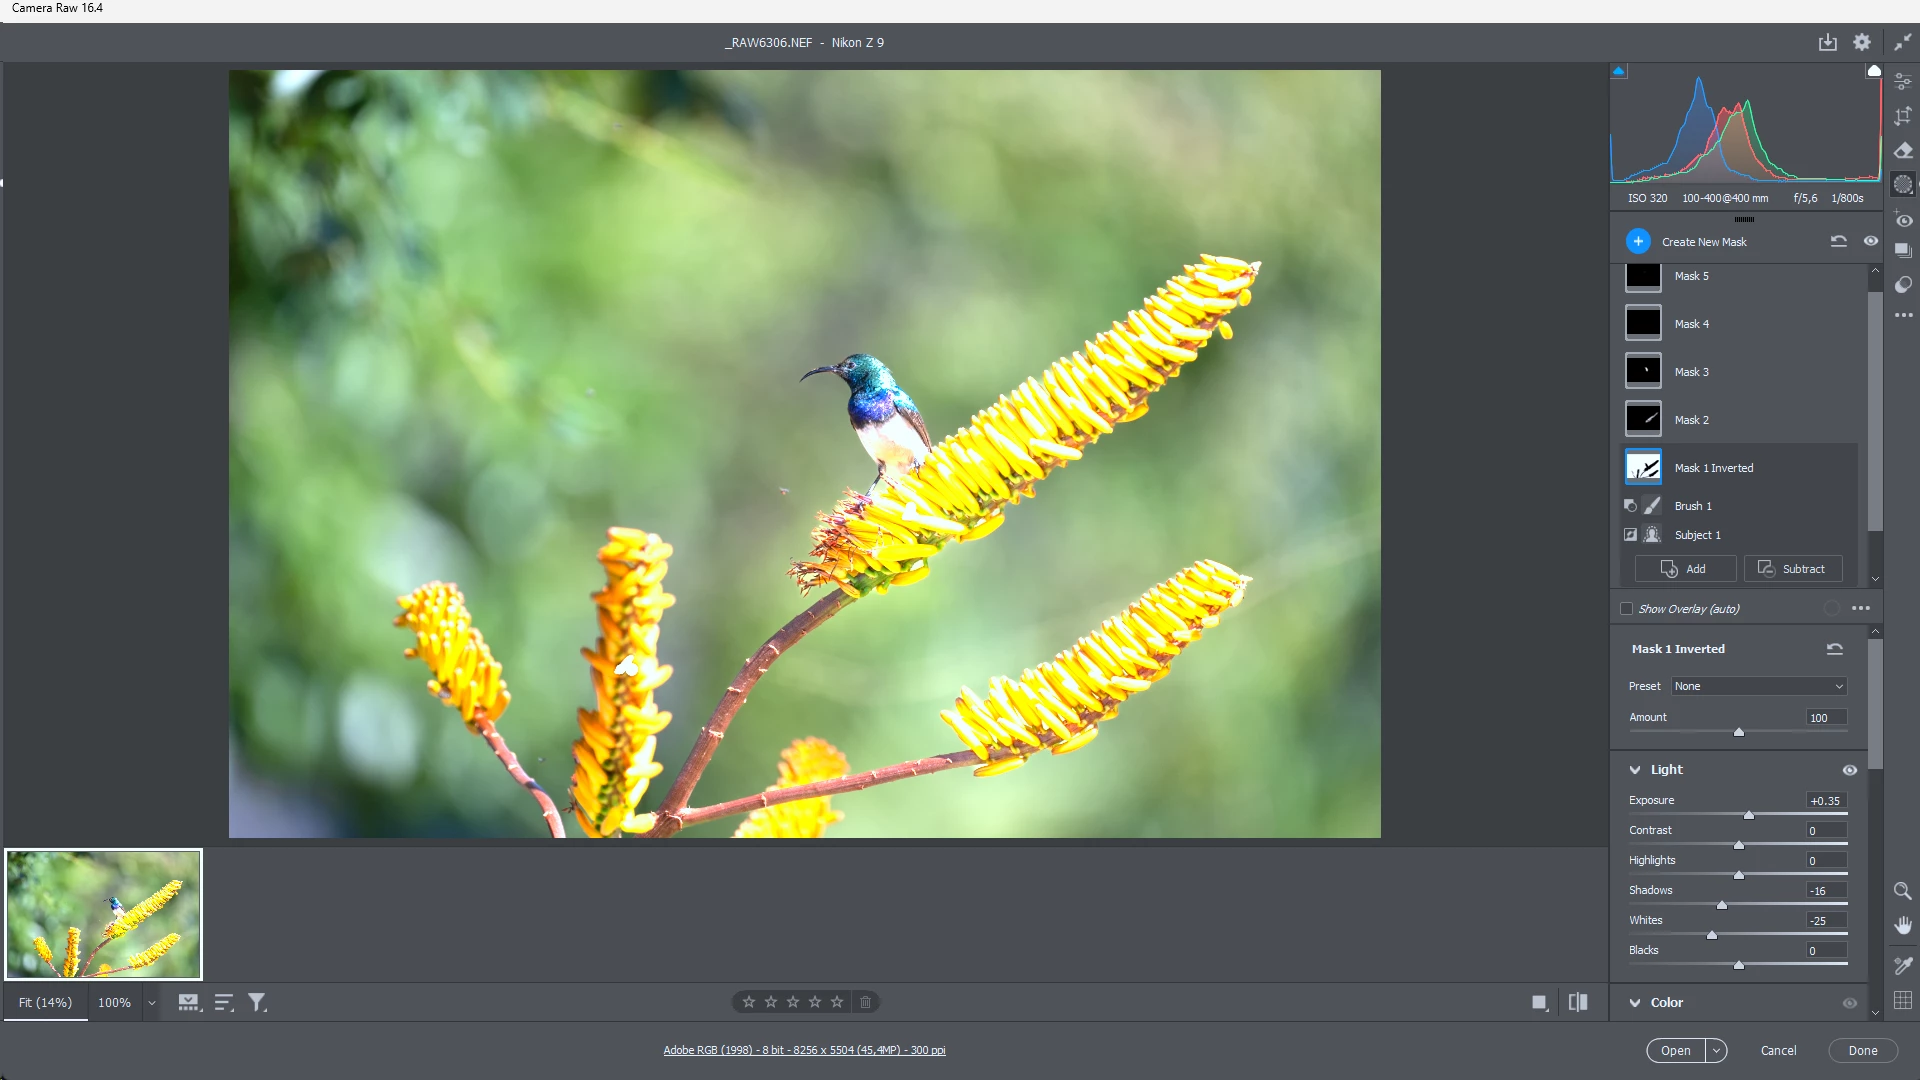Click the Subtract button
The image size is (1920, 1080).
click(x=1792, y=569)
